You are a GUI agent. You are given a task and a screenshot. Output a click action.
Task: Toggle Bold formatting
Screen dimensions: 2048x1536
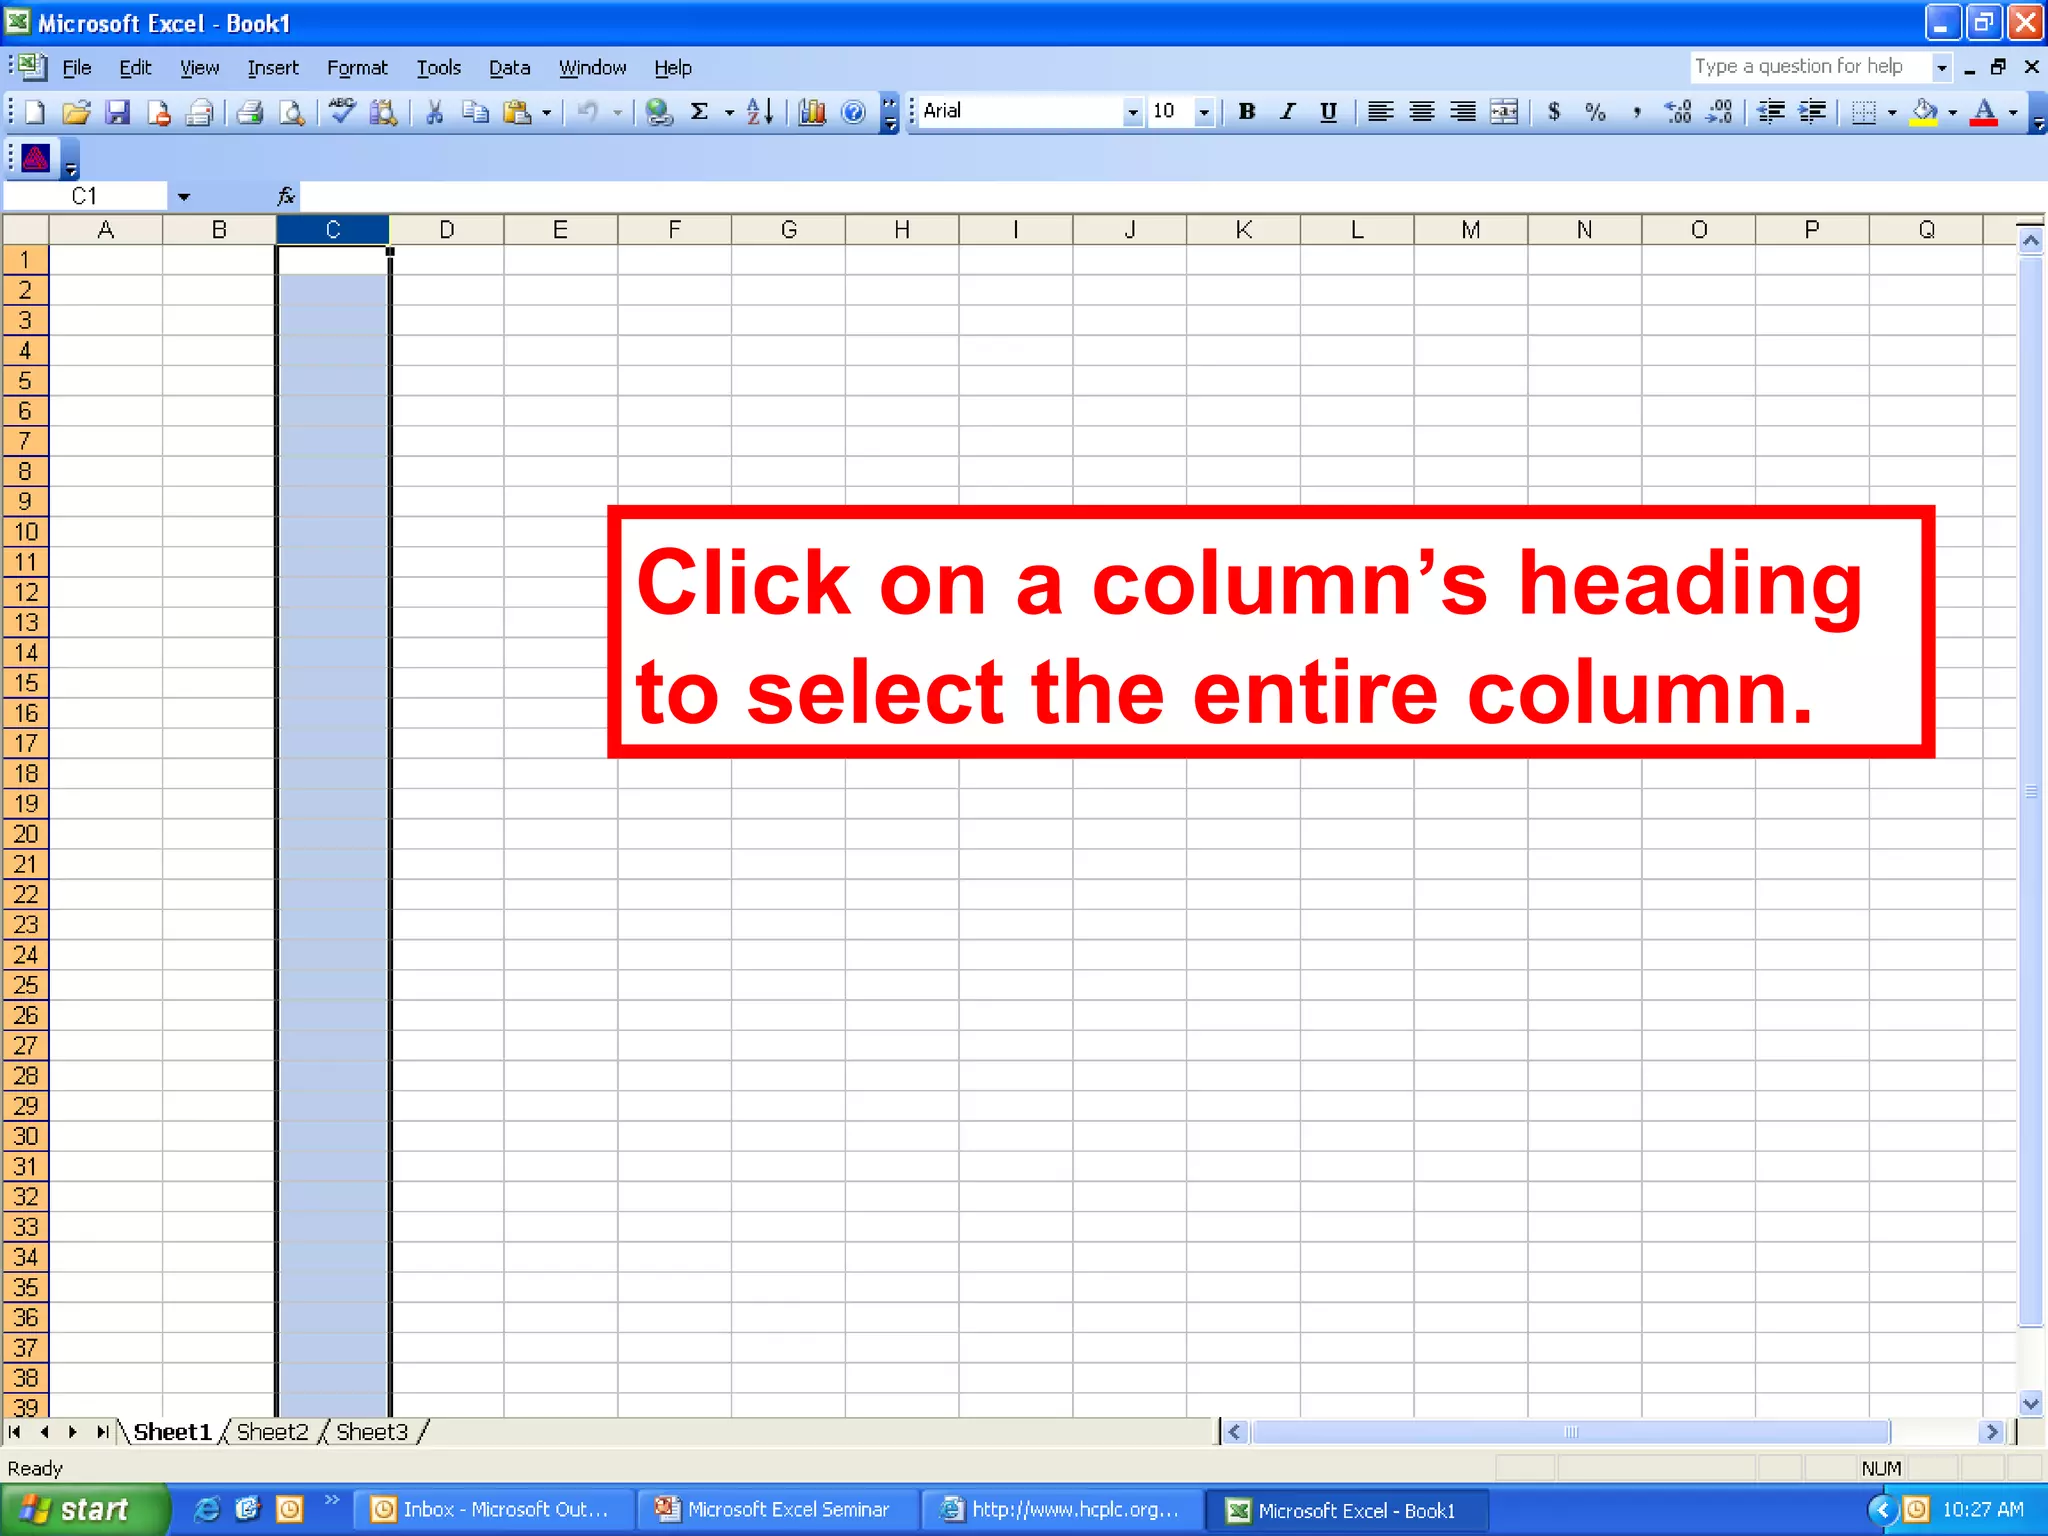tap(1246, 112)
